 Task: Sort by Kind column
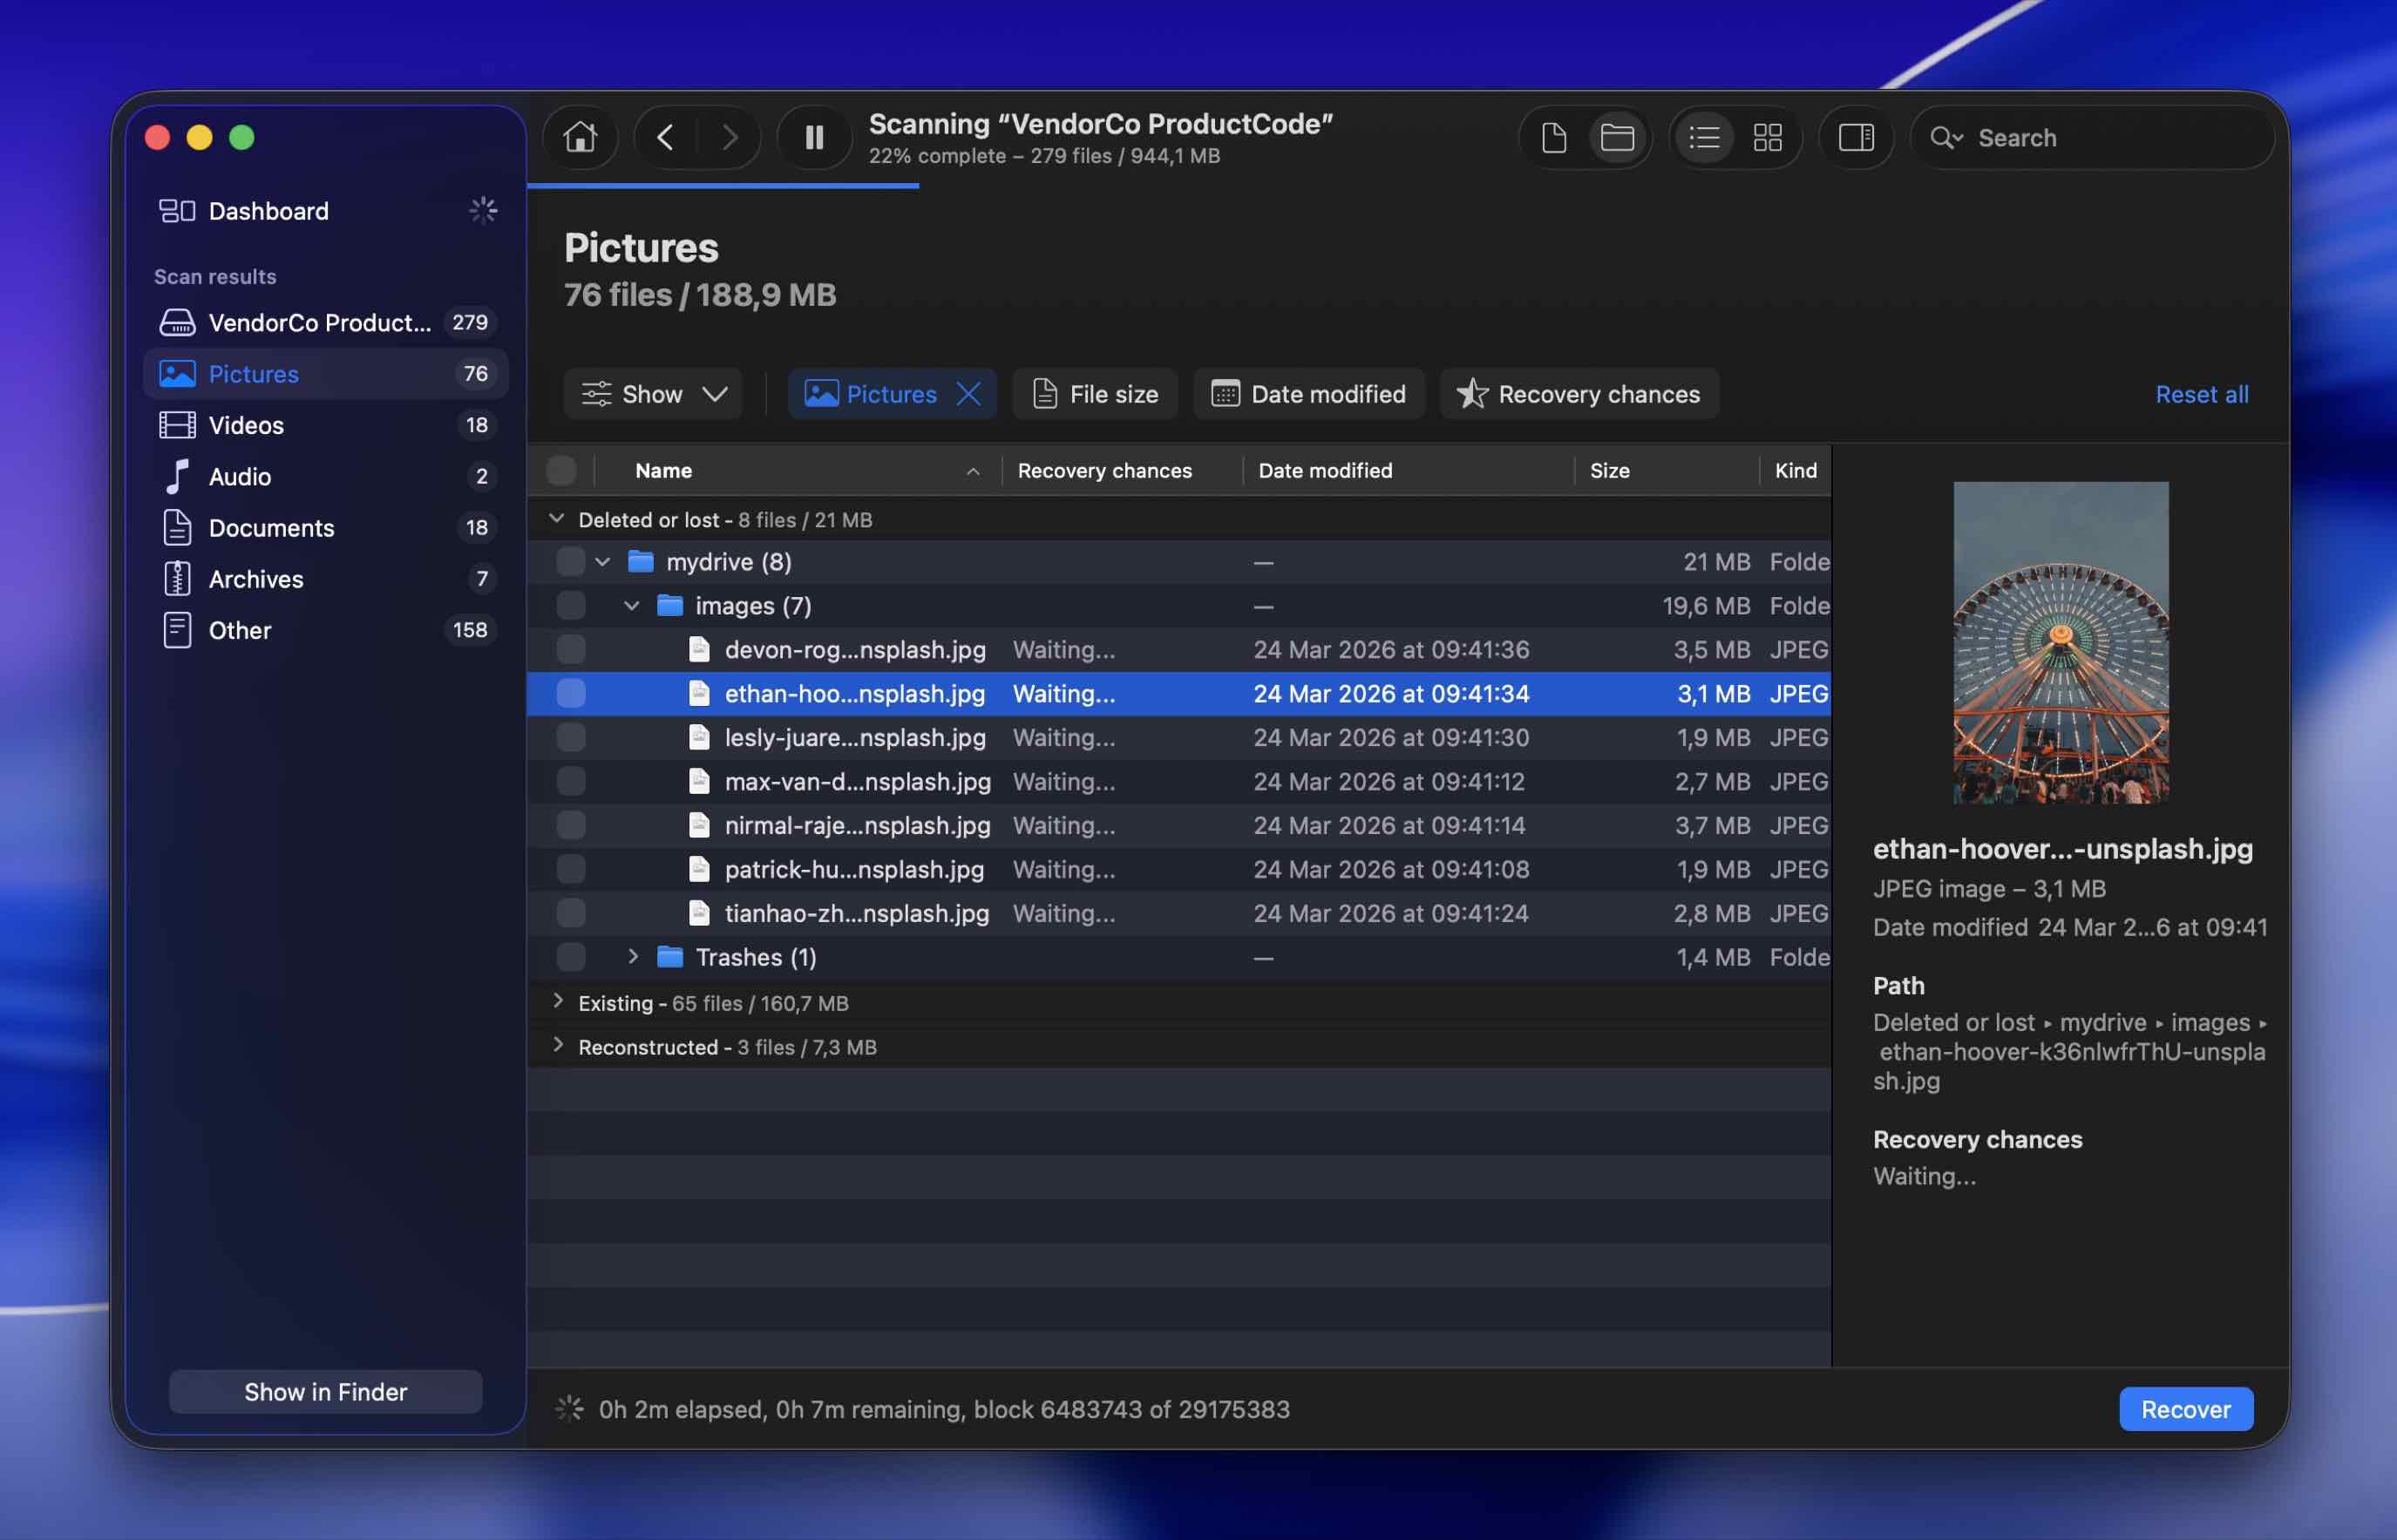(x=1795, y=470)
